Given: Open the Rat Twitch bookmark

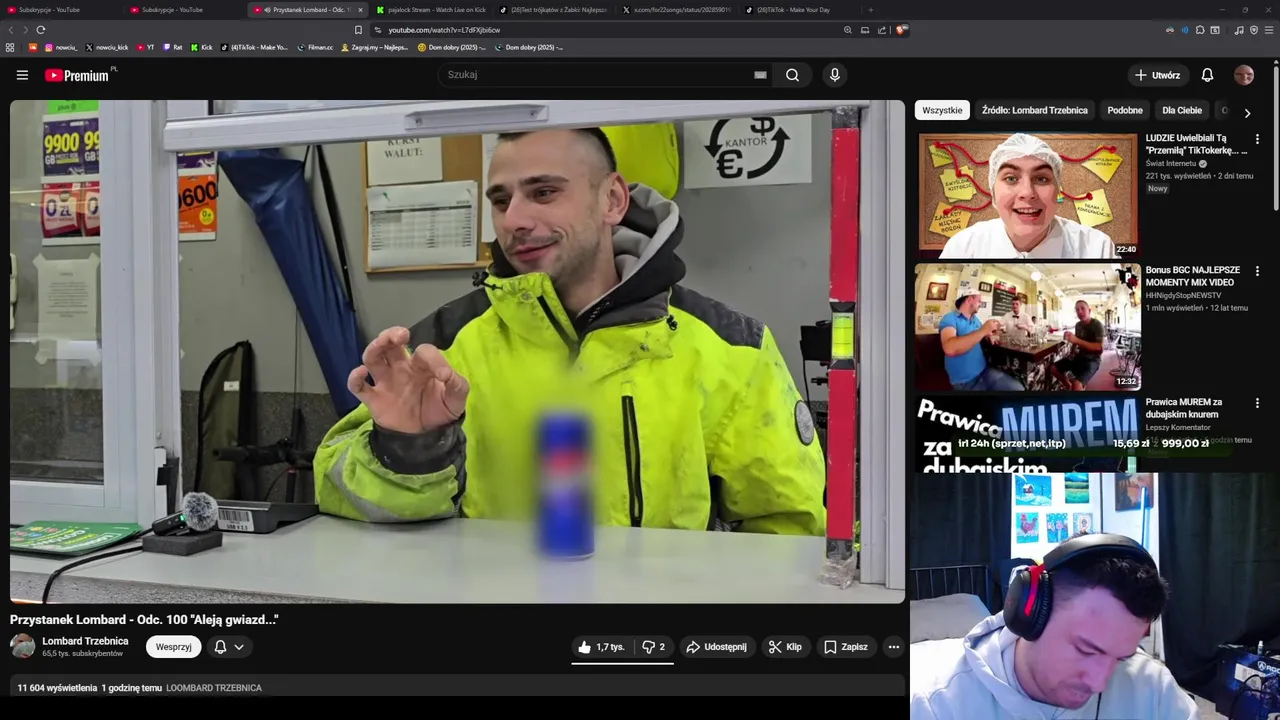Looking at the screenshot, I should pyautogui.click(x=173, y=47).
